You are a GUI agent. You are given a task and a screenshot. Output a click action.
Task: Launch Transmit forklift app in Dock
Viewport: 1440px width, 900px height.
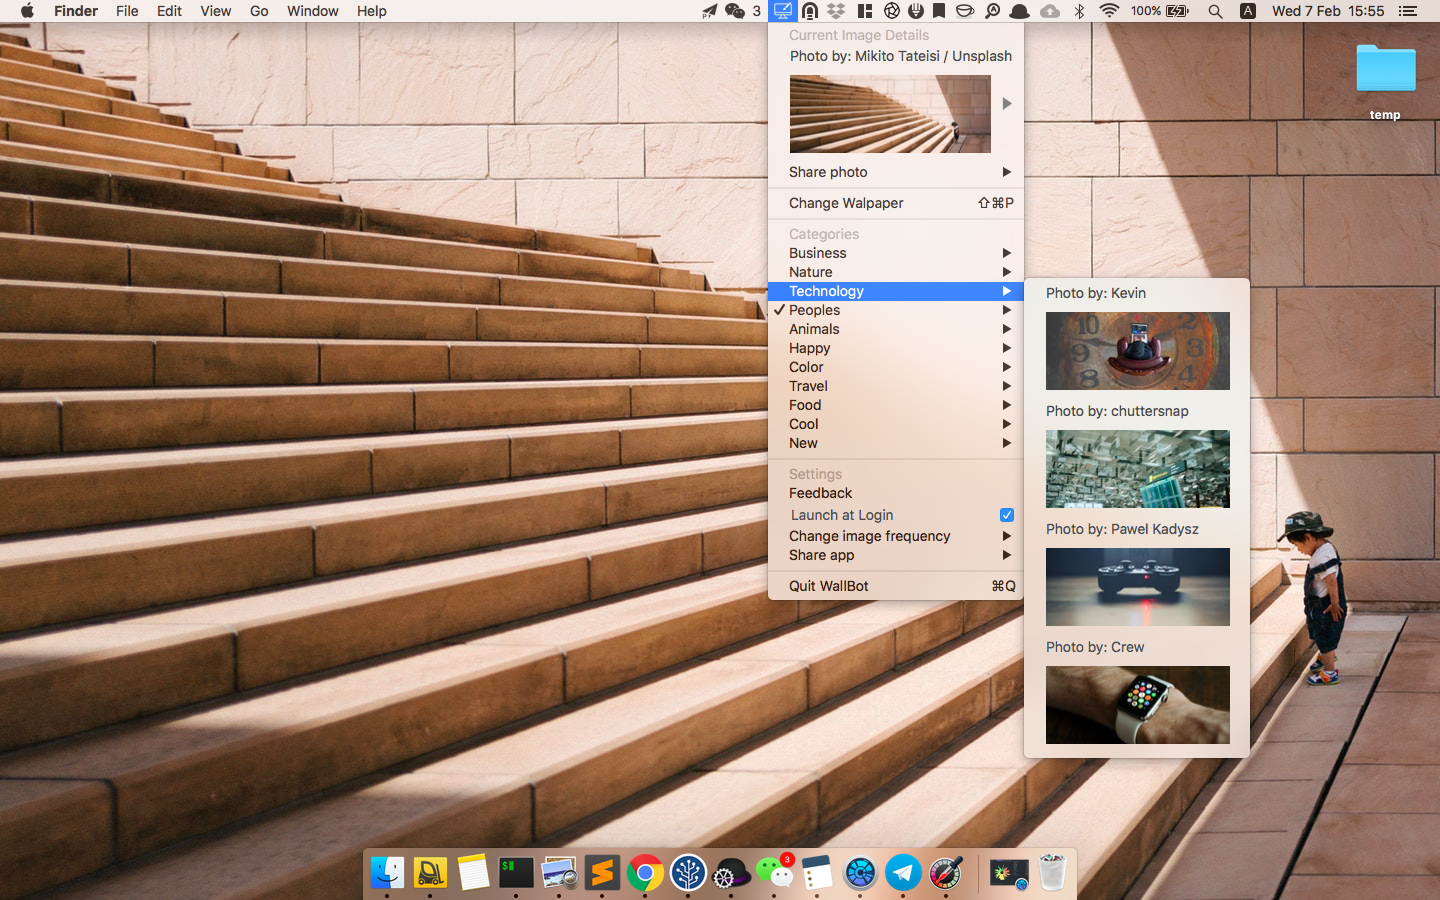(x=430, y=873)
